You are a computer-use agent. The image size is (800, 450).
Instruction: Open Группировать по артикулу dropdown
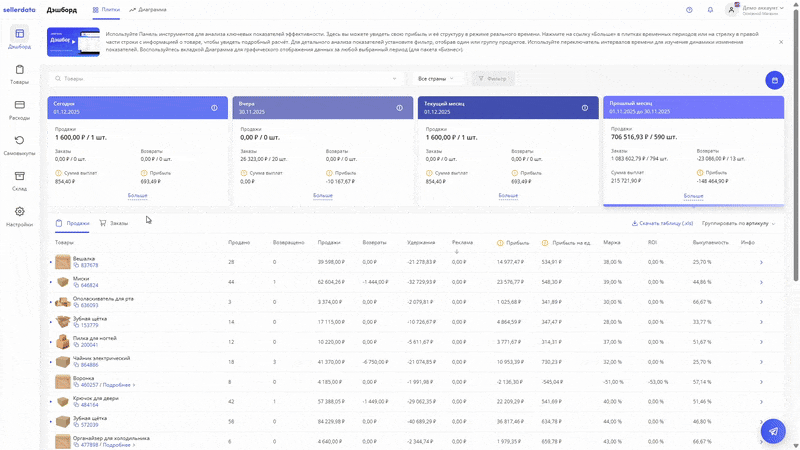click(738, 224)
